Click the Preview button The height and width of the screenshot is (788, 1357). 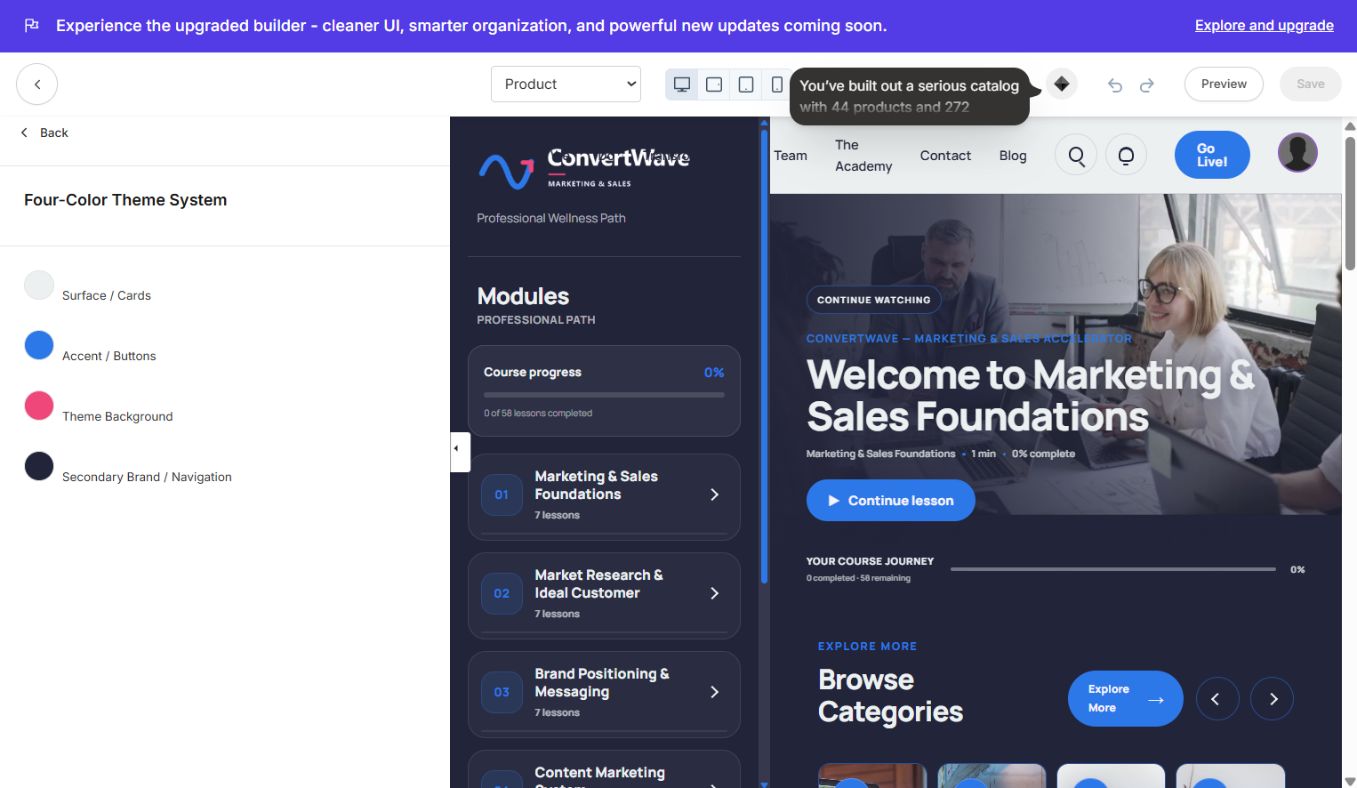(x=1224, y=84)
